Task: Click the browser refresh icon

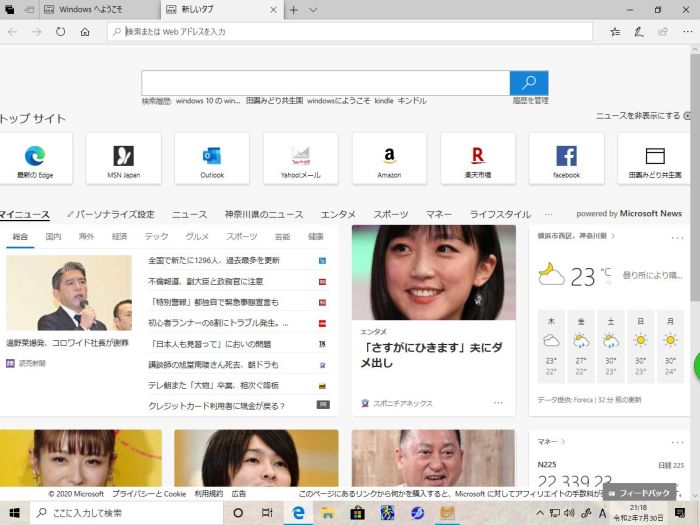Action: pos(61,32)
